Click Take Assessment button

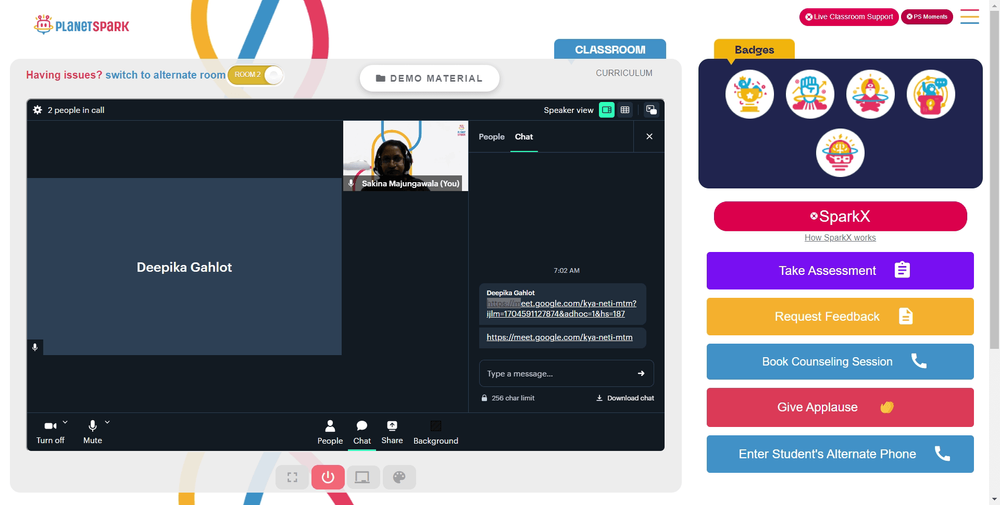pyautogui.click(x=840, y=270)
